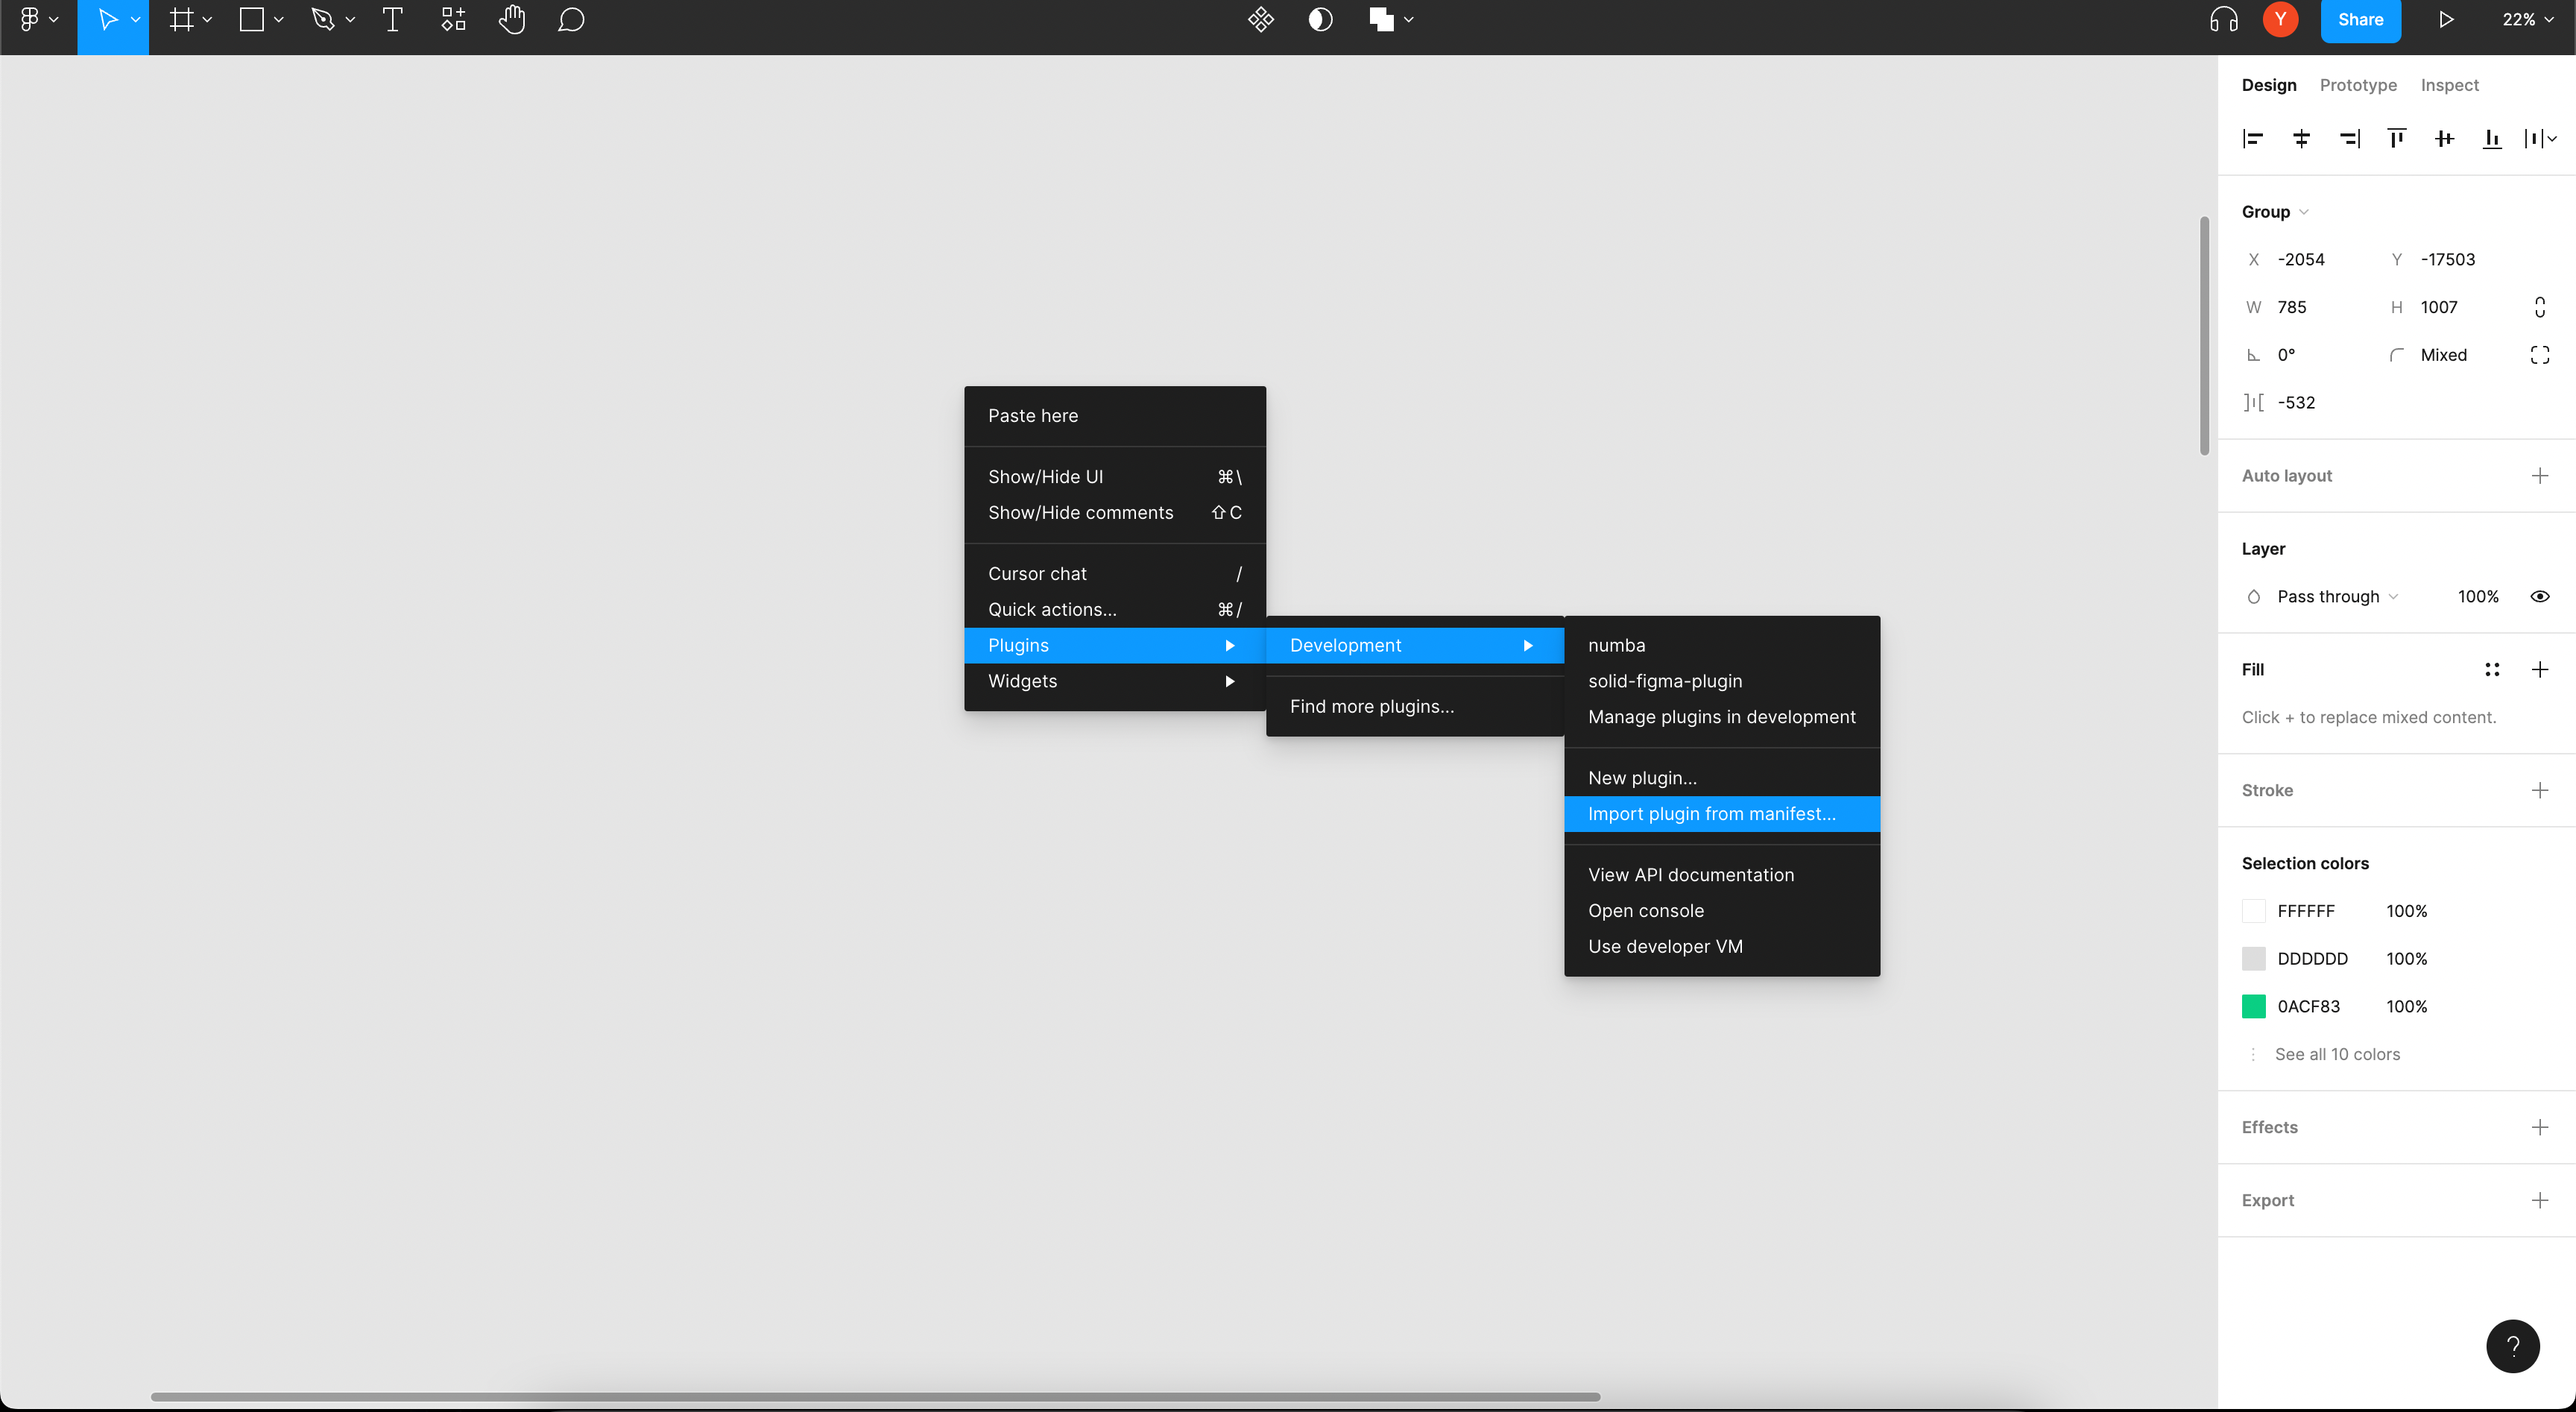Align selection to horizontal centers
2576x1412 pixels.
coord(2301,138)
